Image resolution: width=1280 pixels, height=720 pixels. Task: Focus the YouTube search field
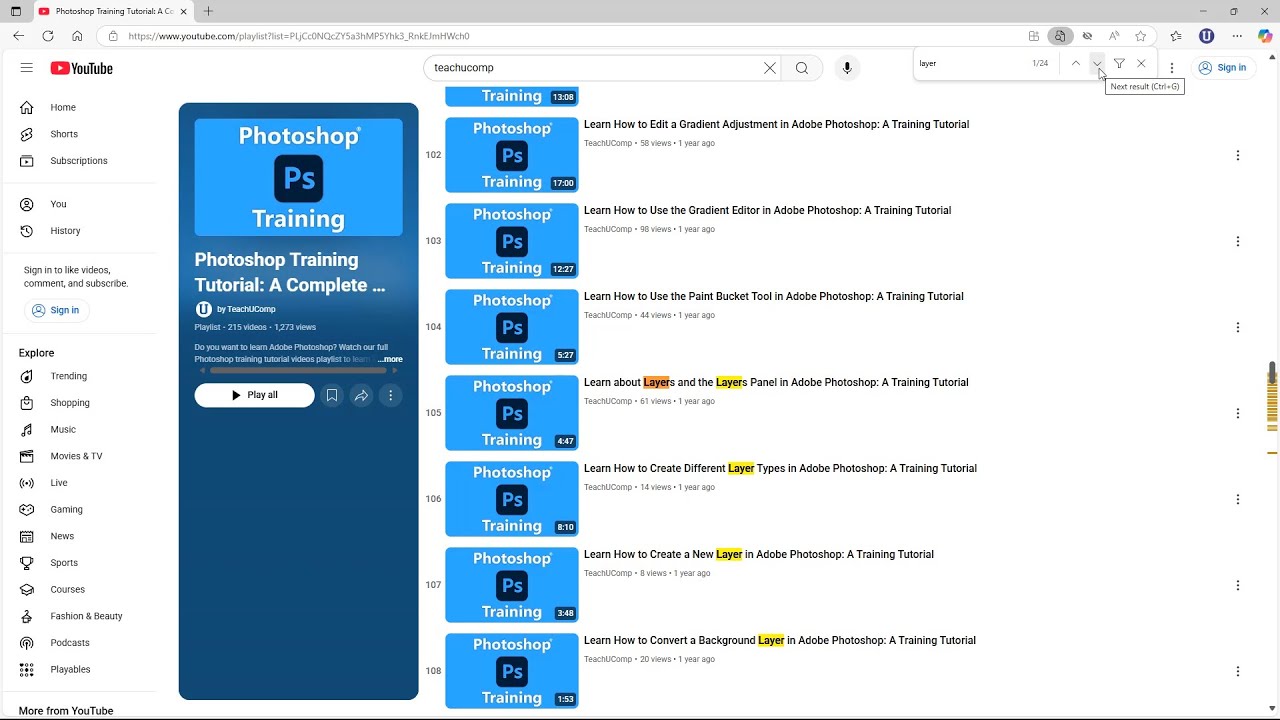595,68
